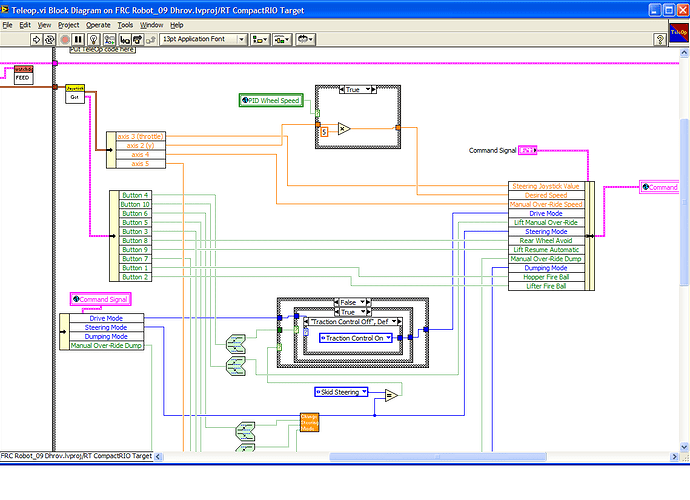Screen dimensions: 690x500
Task: Go to next case in True structure
Action: (374, 89)
